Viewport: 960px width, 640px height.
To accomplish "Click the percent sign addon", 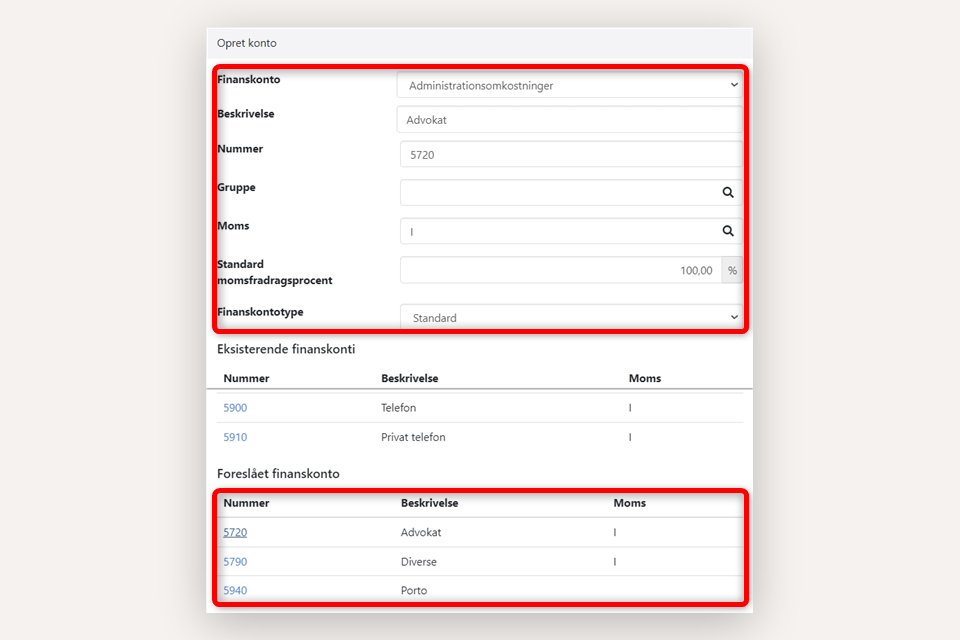I will point(732,270).
